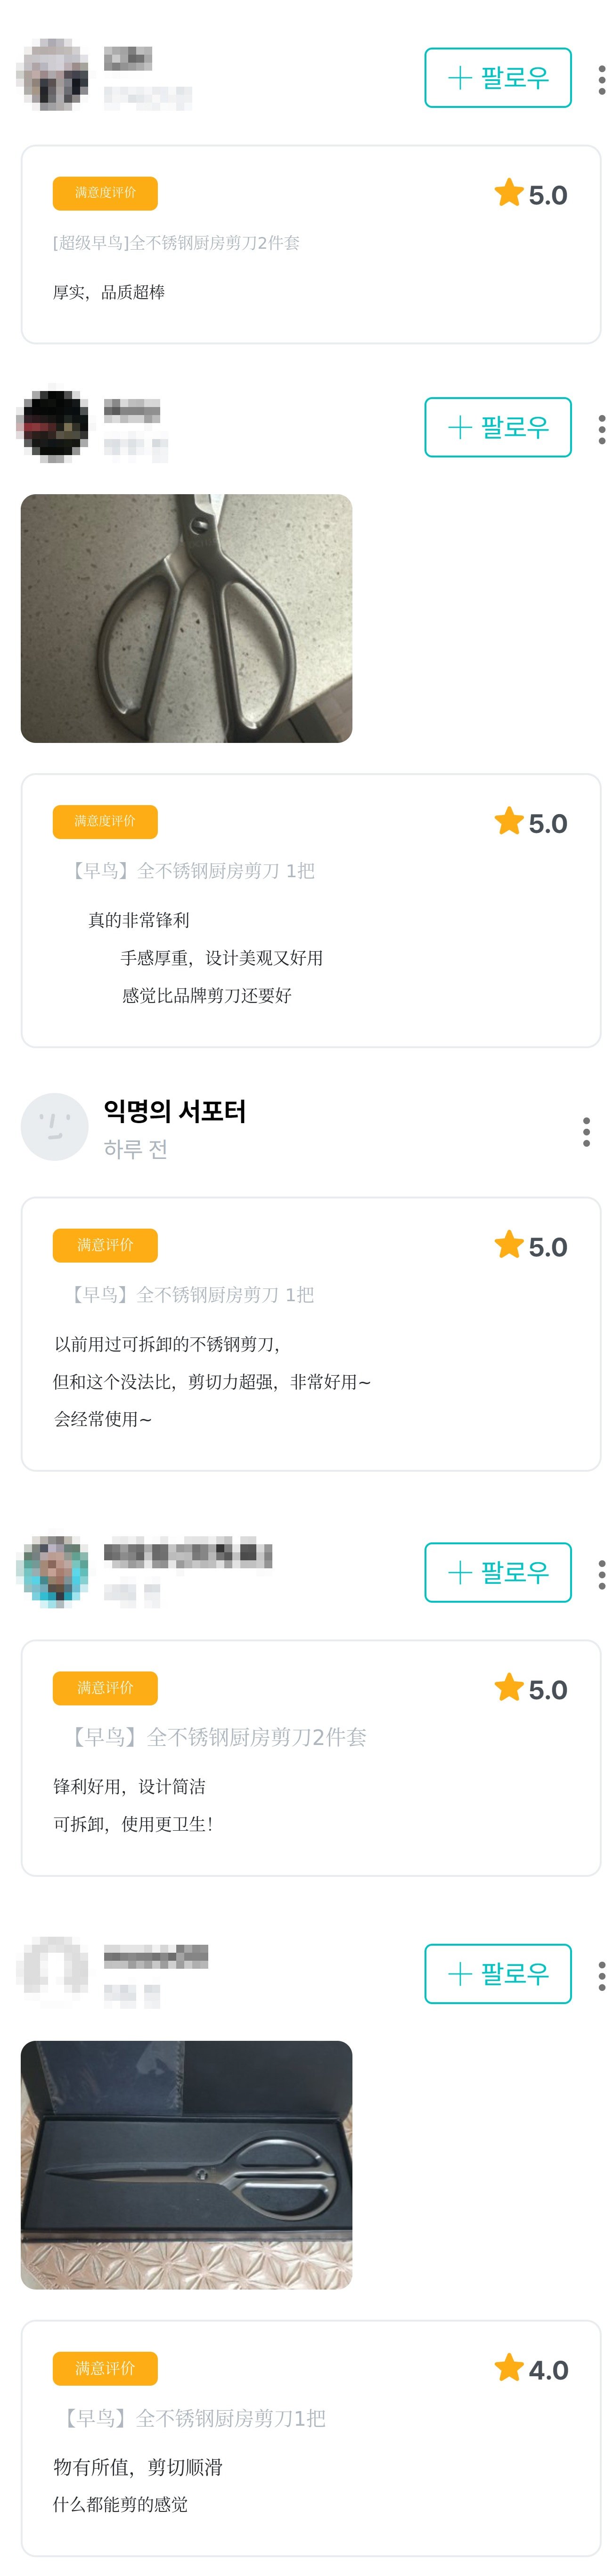Open more options beside the topmost 팔로우 button

coord(601,79)
